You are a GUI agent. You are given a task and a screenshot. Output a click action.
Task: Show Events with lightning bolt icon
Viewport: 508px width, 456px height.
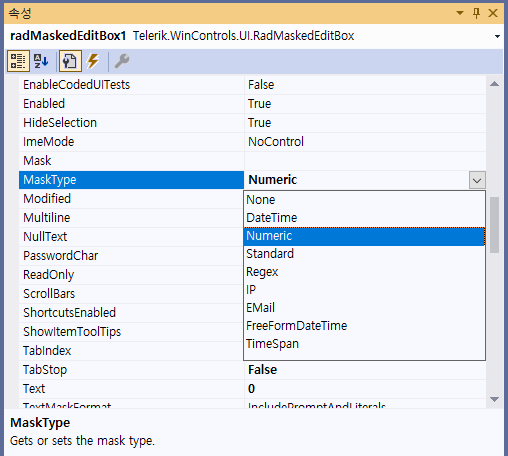pos(93,61)
